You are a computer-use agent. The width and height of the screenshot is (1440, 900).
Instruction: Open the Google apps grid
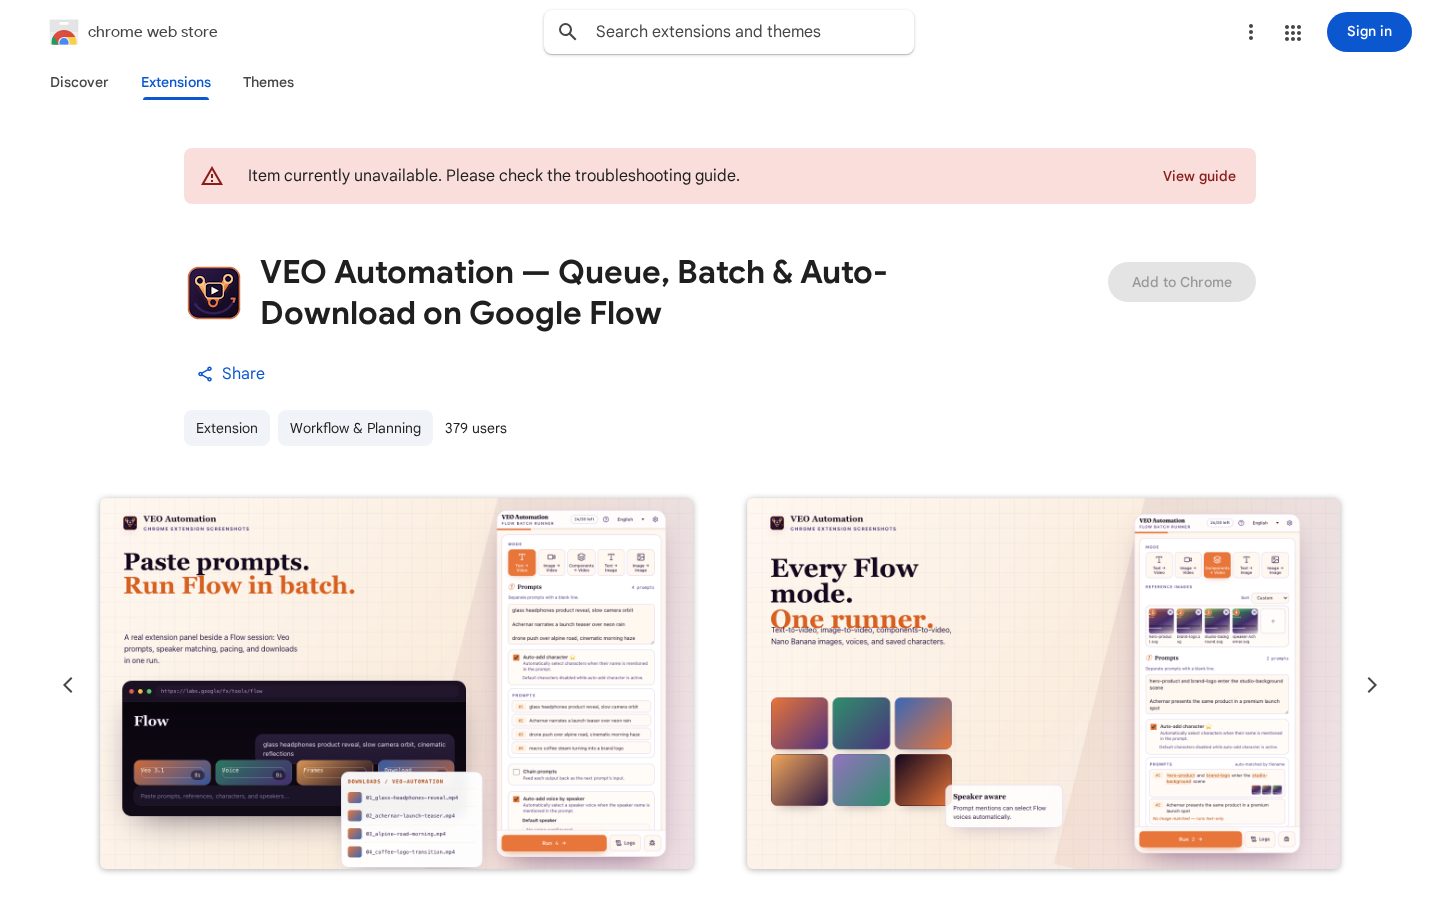point(1293,32)
